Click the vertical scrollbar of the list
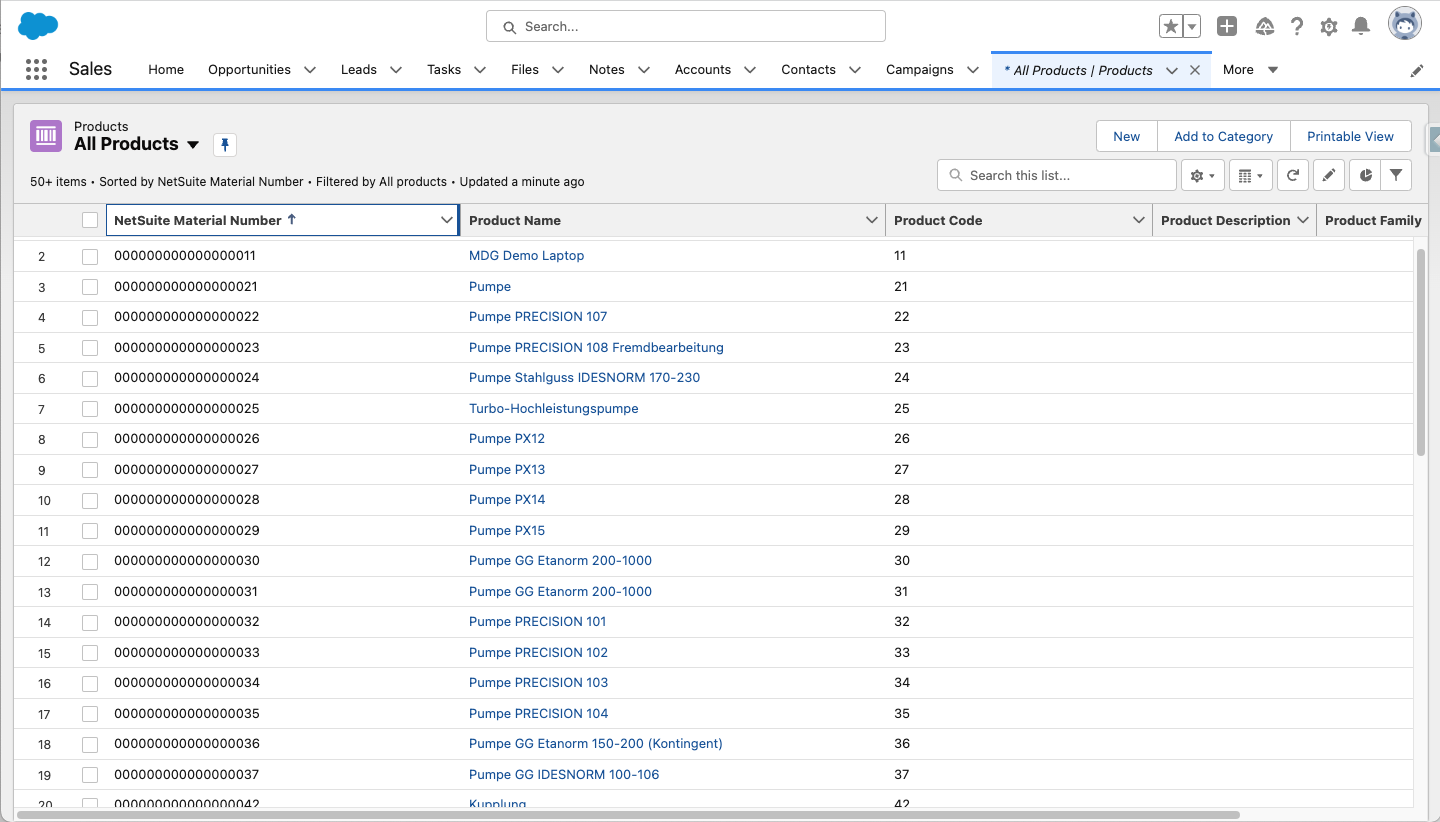 point(1421,352)
